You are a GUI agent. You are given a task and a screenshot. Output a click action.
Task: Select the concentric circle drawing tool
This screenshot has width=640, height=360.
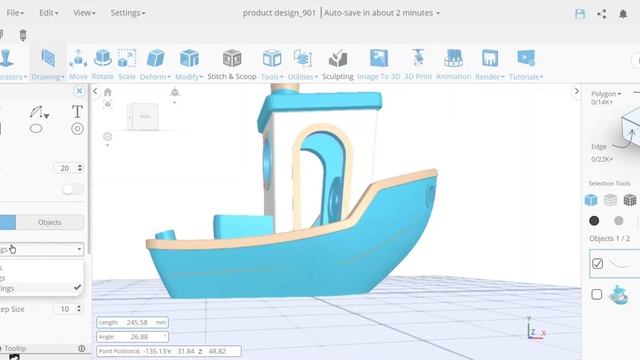coord(77,129)
